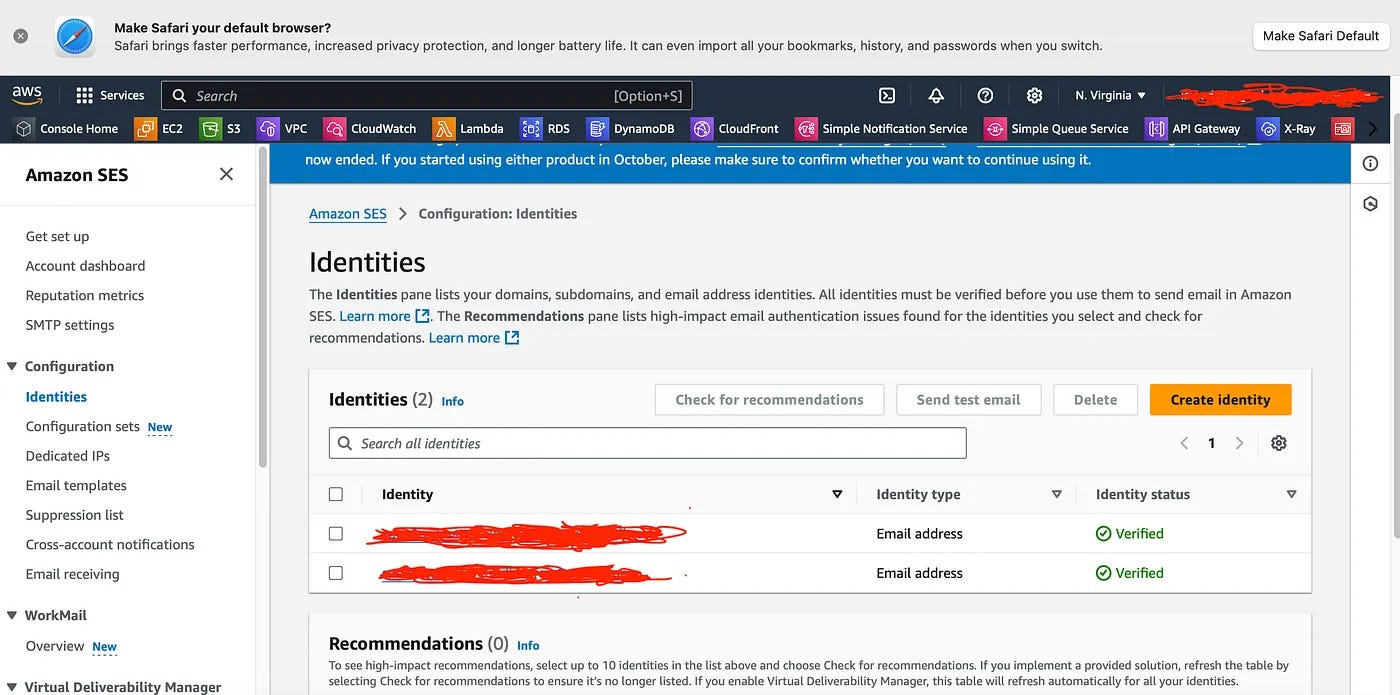1400x695 pixels.
Task: Focus the AWS console search box
Action: 426,96
